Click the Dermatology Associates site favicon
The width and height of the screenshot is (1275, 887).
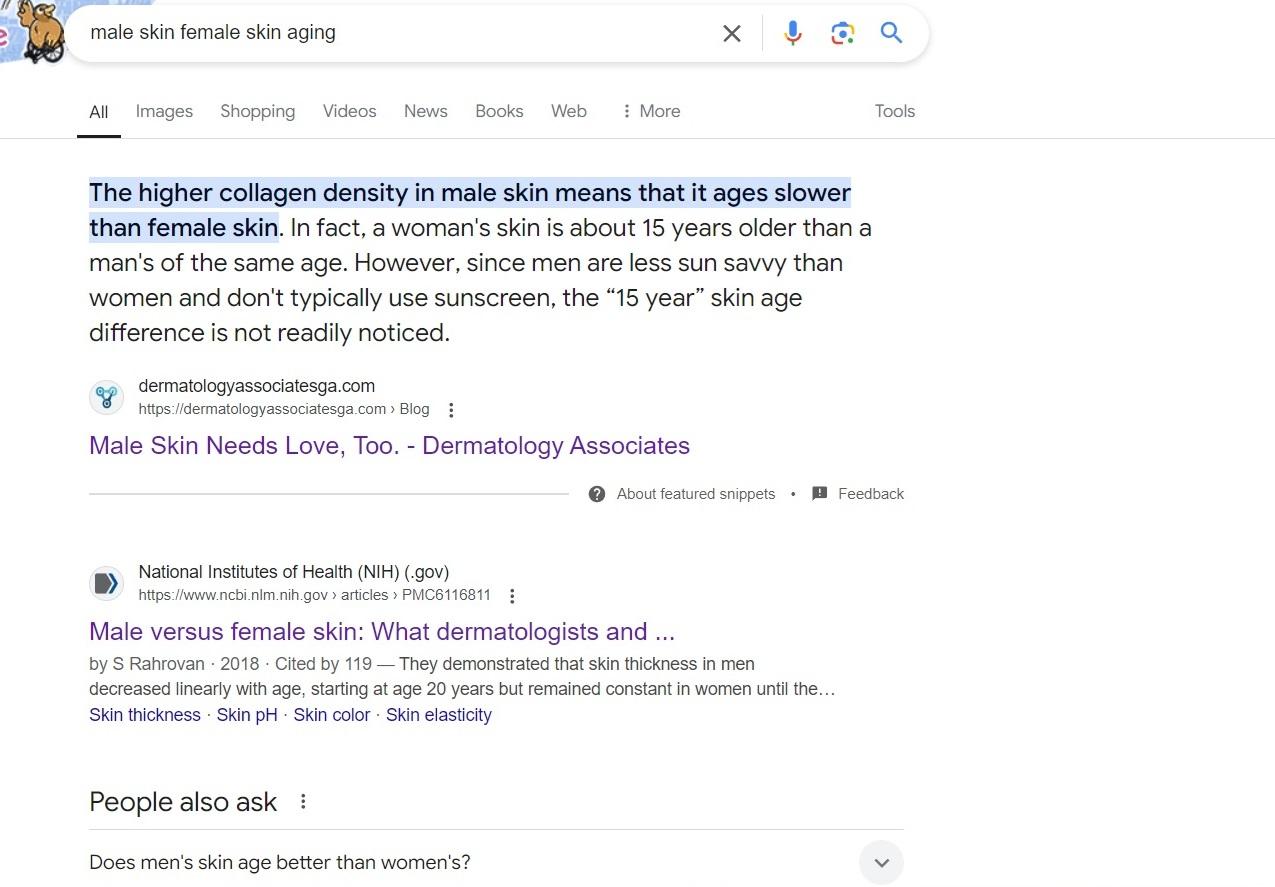pos(106,397)
